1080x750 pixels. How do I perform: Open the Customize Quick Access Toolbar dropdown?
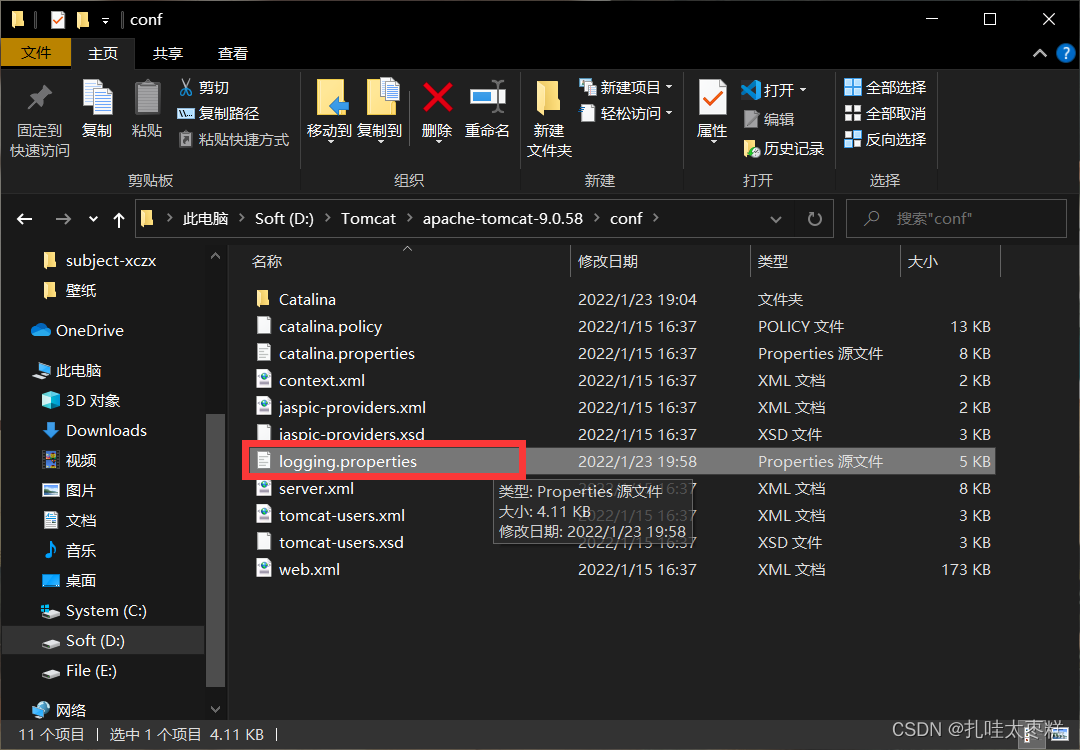(105, 21)
